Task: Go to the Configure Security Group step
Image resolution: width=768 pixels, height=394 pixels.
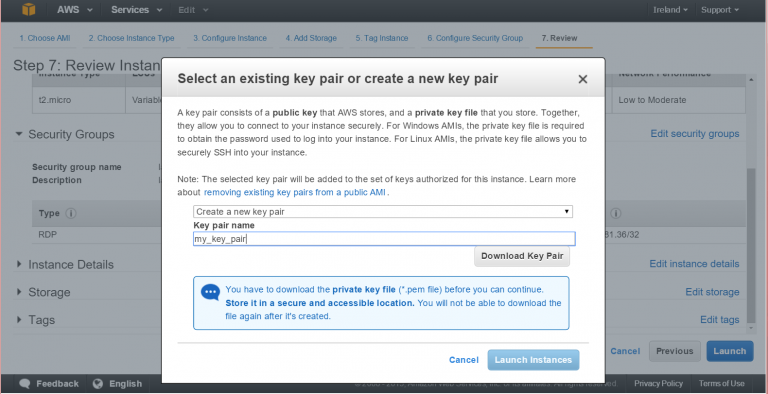Action: (x=474, y=38)
